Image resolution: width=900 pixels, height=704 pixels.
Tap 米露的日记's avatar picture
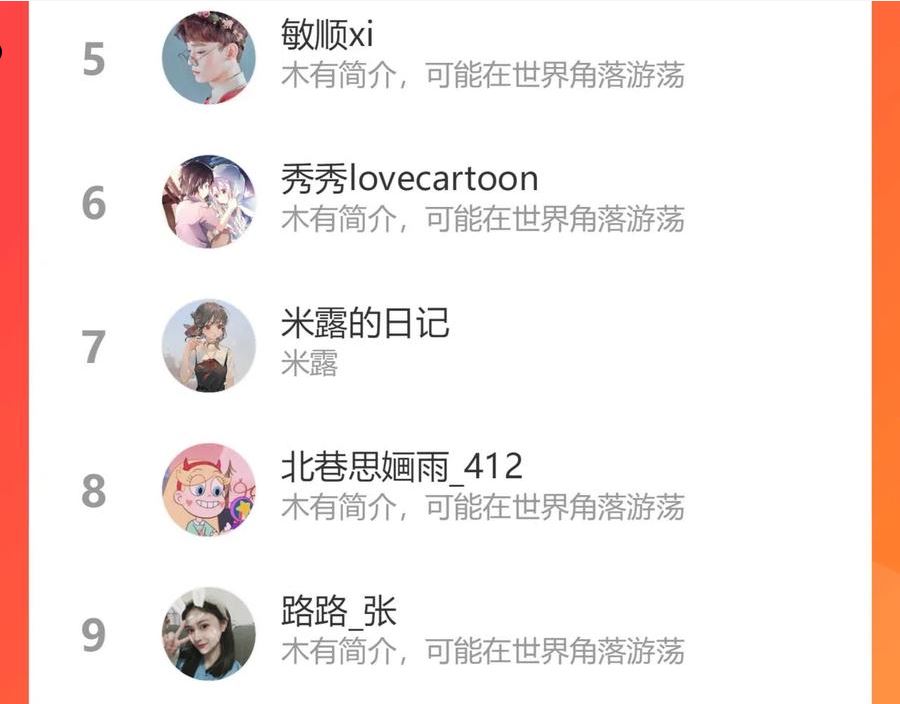(x=209, y=345)
